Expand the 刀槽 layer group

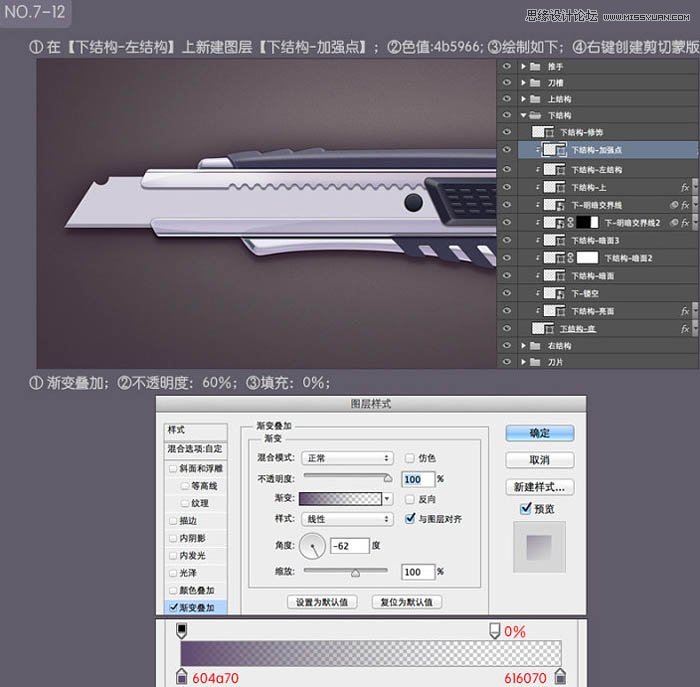point(523,83)
